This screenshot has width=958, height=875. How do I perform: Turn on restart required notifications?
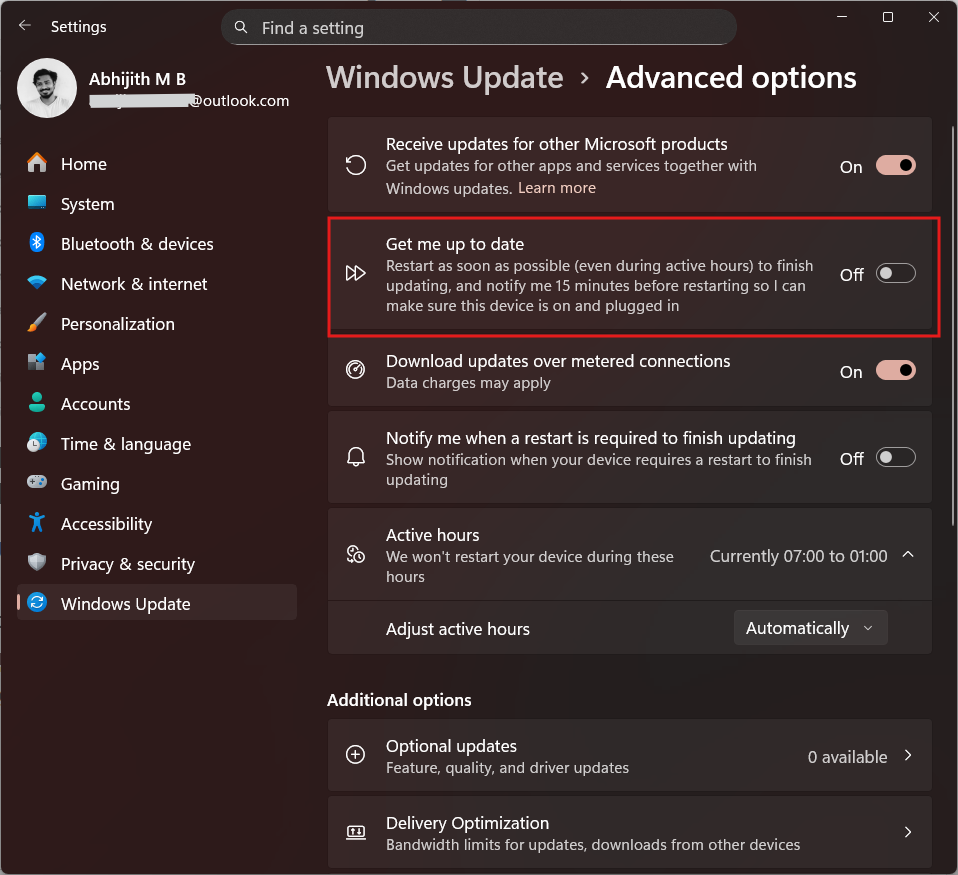pos(895,456)
